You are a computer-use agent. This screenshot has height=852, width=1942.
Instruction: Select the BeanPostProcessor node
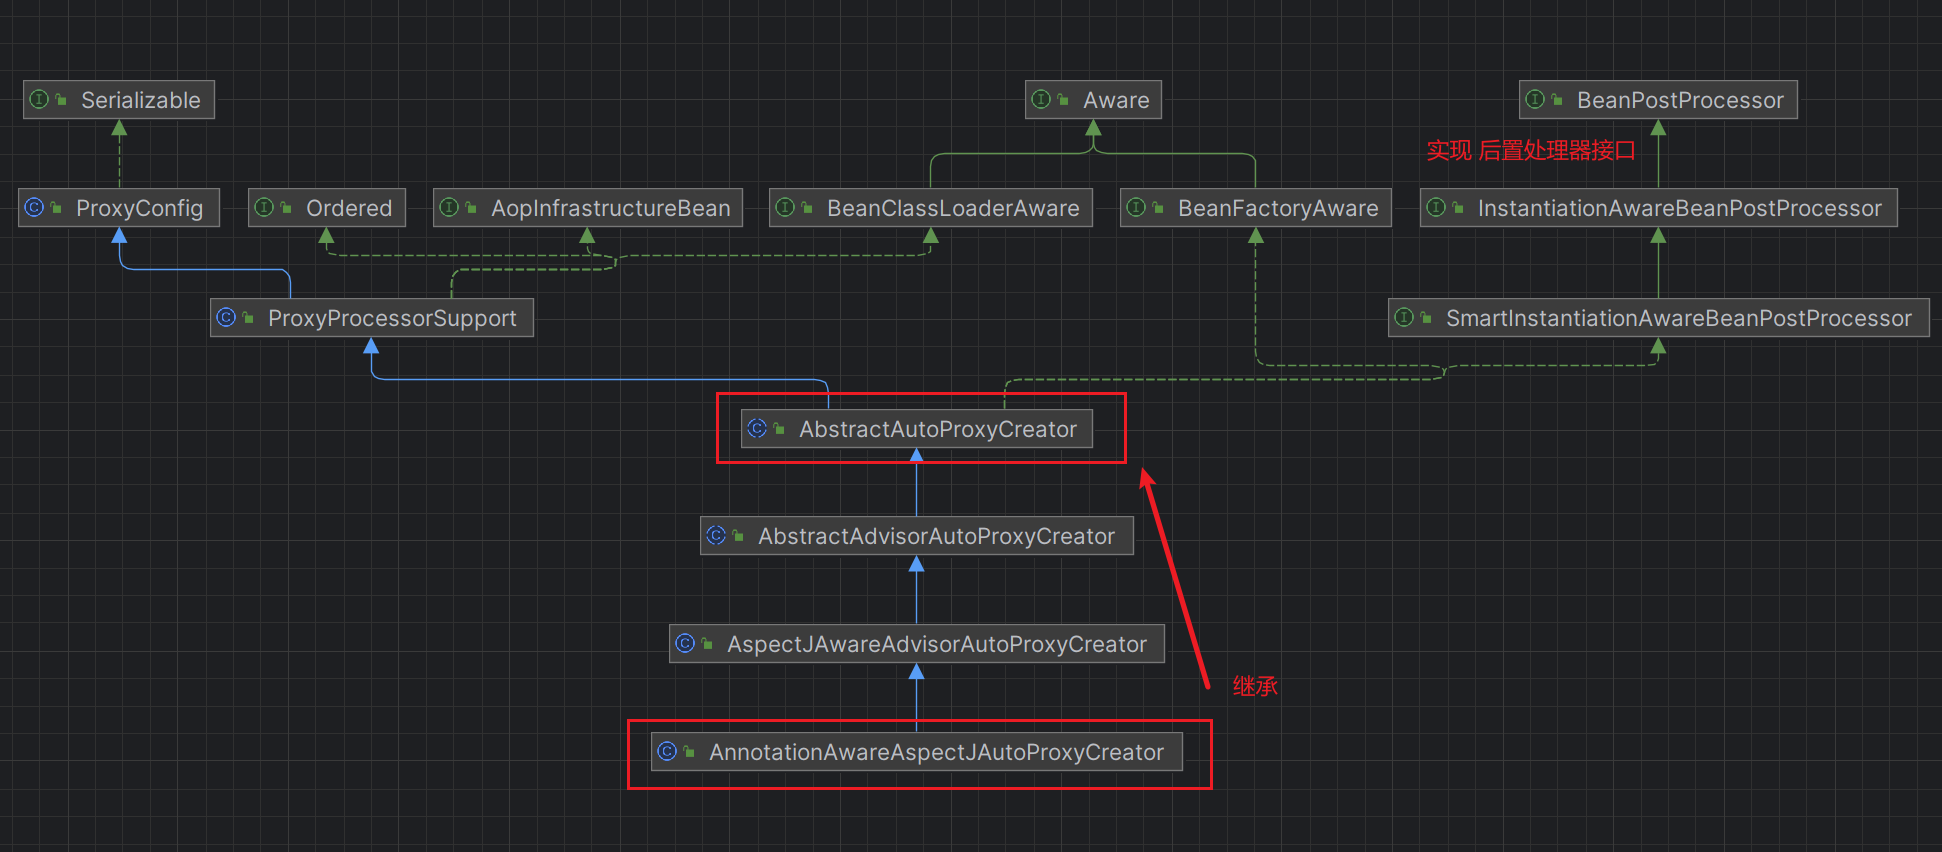1658,100
